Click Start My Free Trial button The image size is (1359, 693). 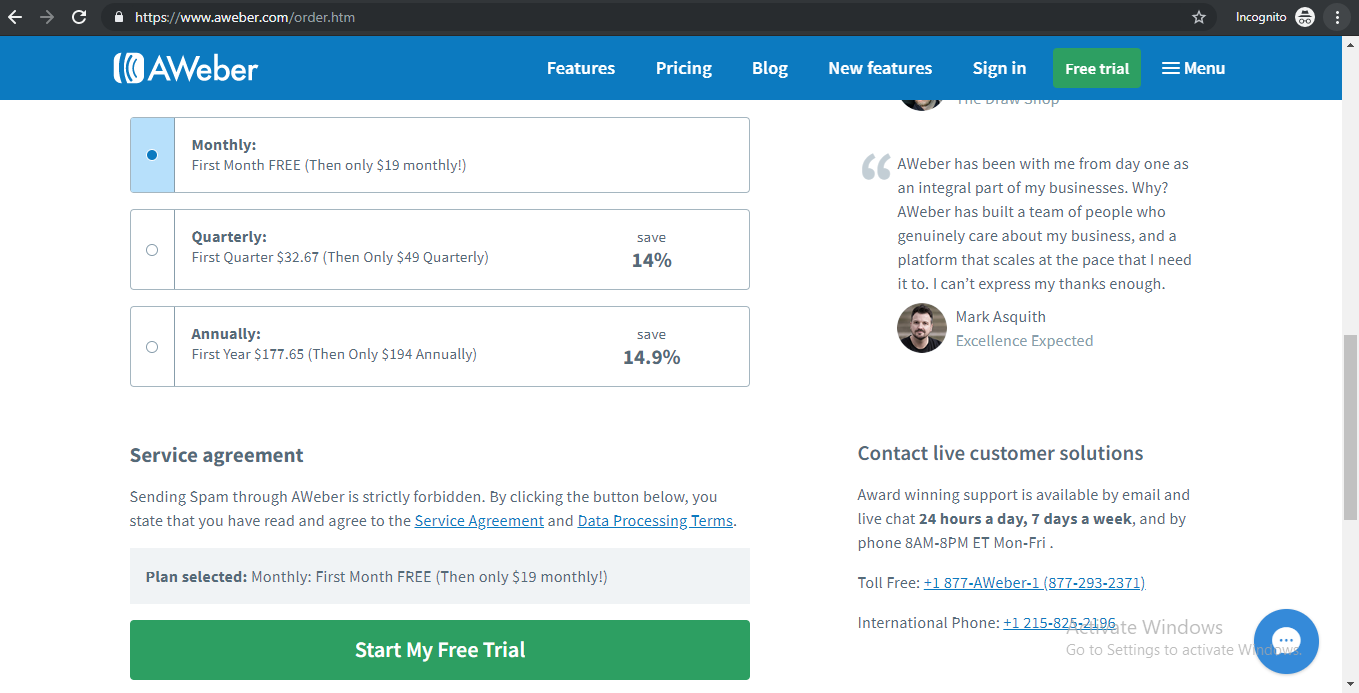click(x=440, y=650)
